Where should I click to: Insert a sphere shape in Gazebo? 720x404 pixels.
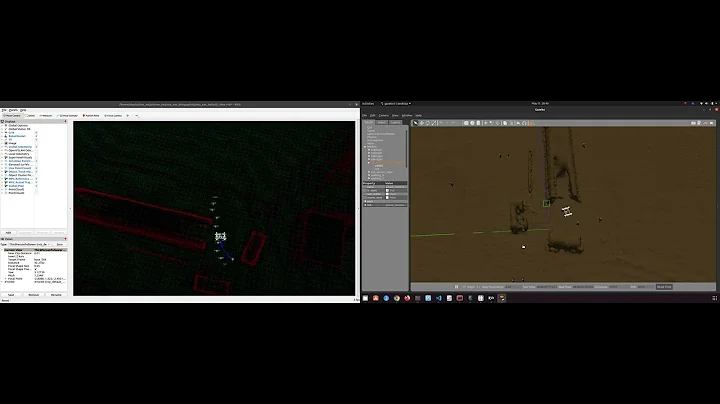(x=472, y=123)
